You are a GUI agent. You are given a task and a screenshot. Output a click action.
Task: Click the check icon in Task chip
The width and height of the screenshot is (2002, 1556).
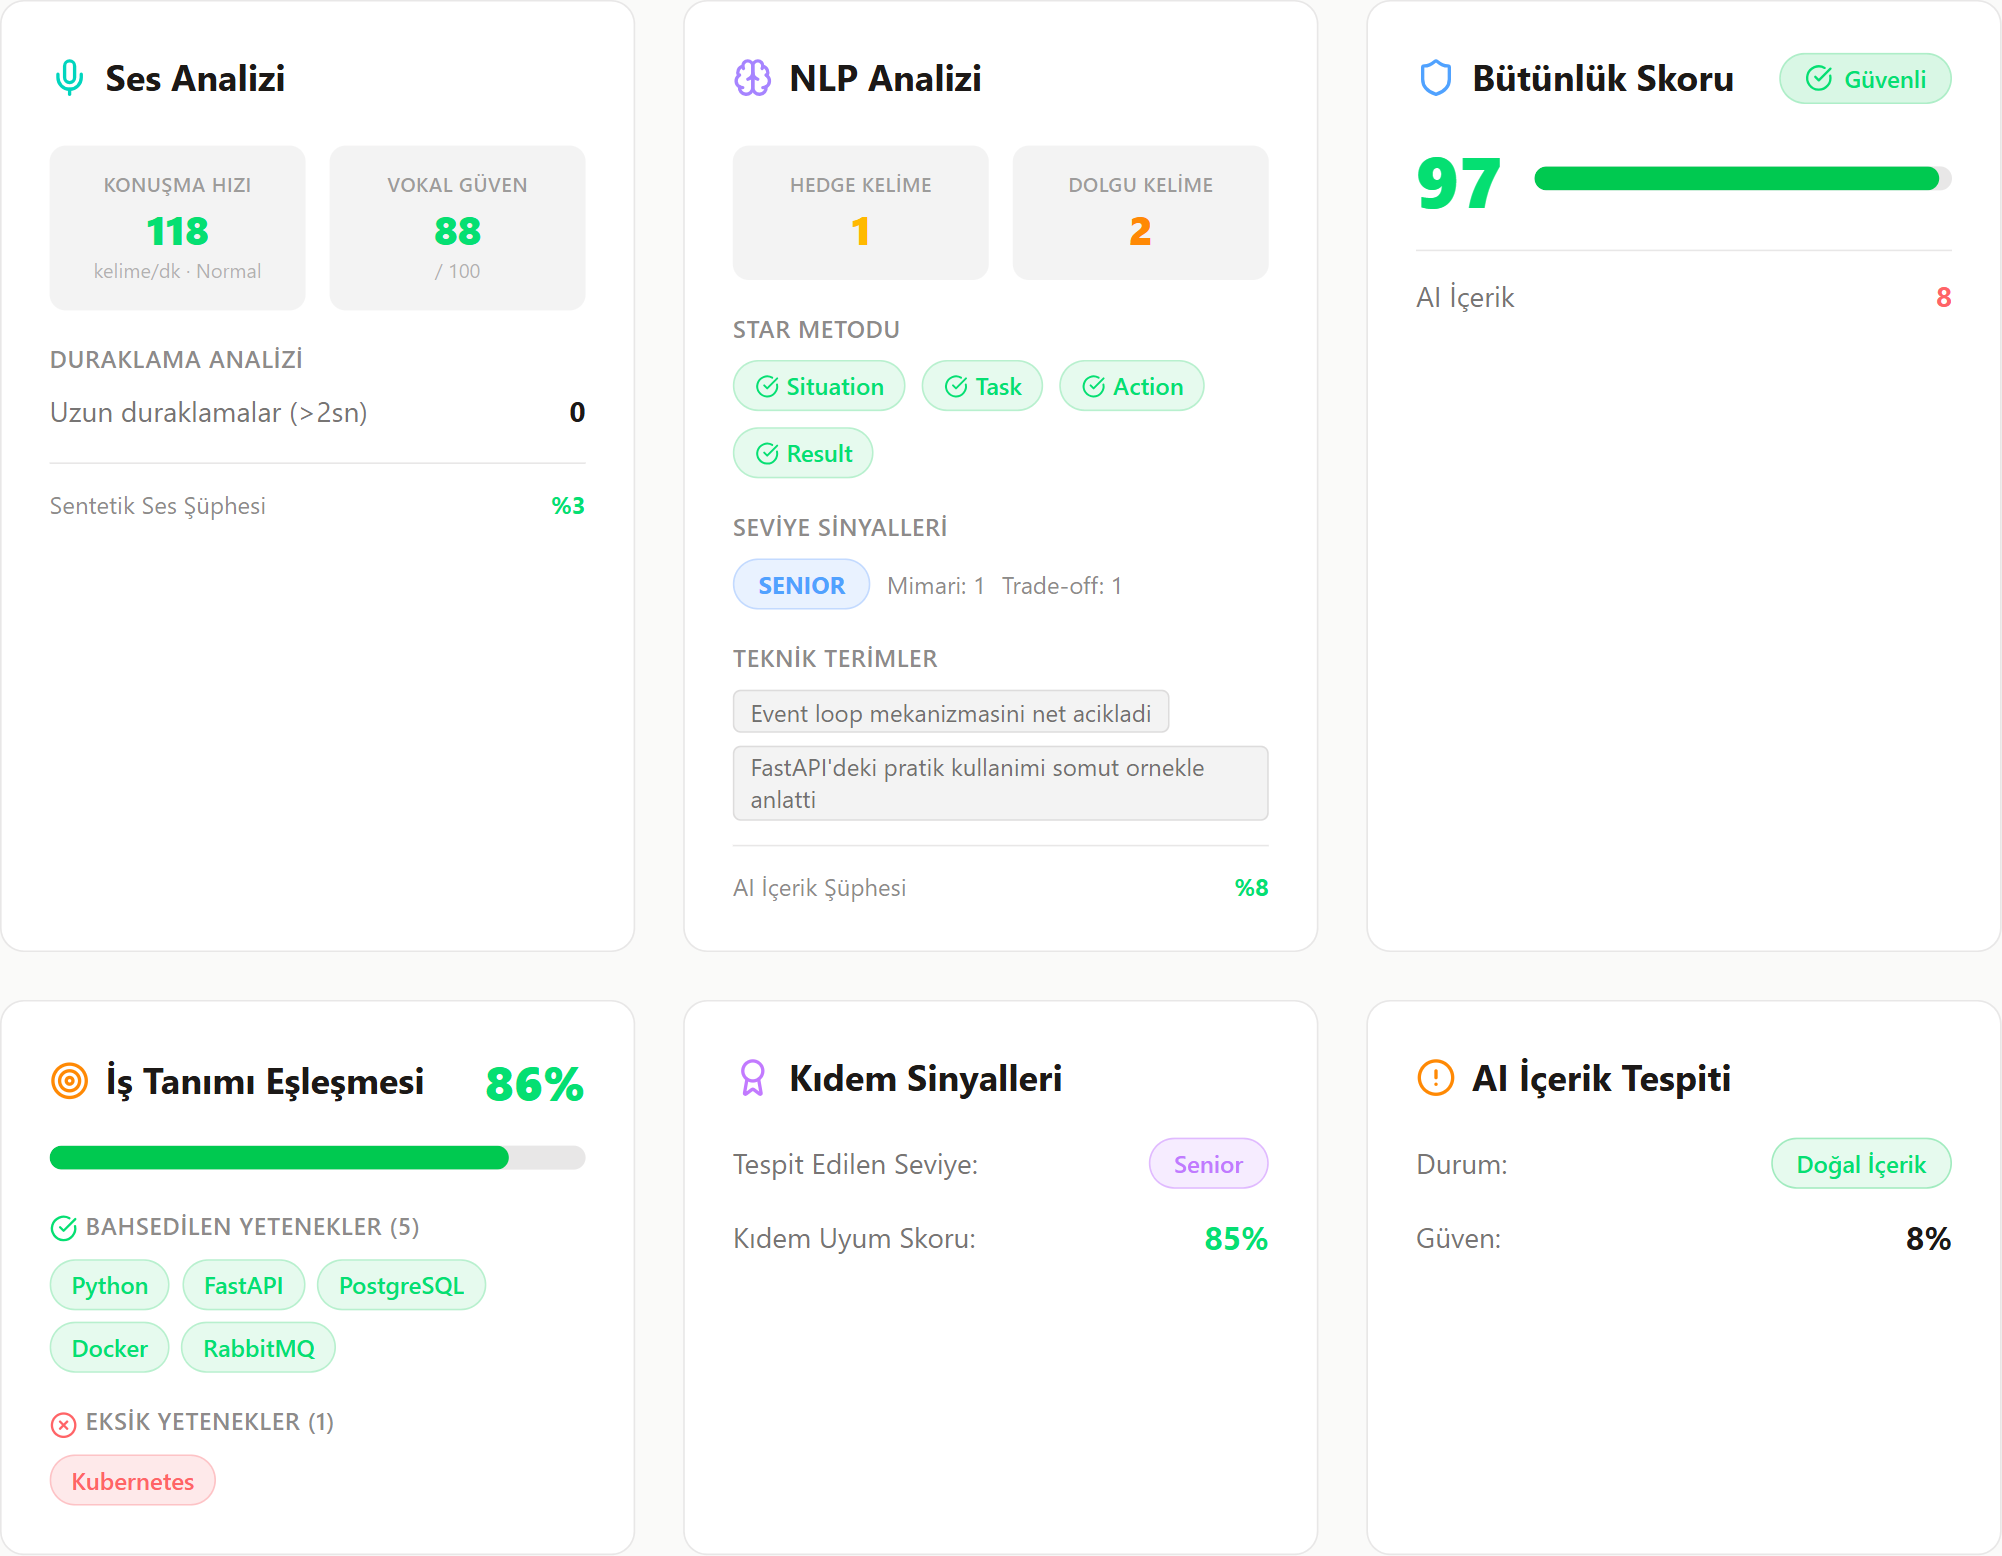click(956, 387)
